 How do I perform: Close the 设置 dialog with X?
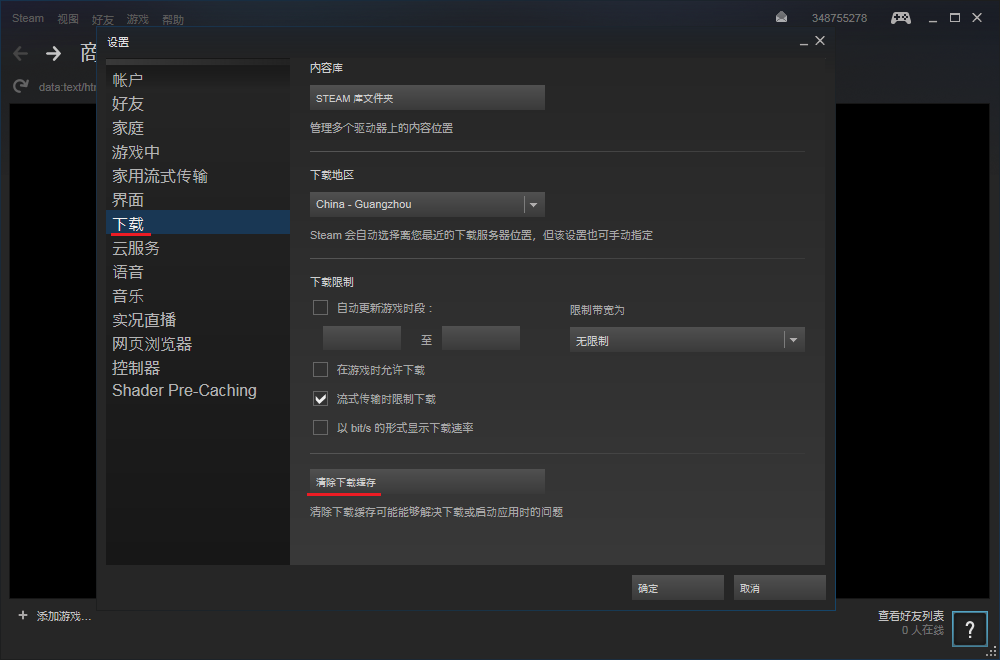(x=820, y=41)
